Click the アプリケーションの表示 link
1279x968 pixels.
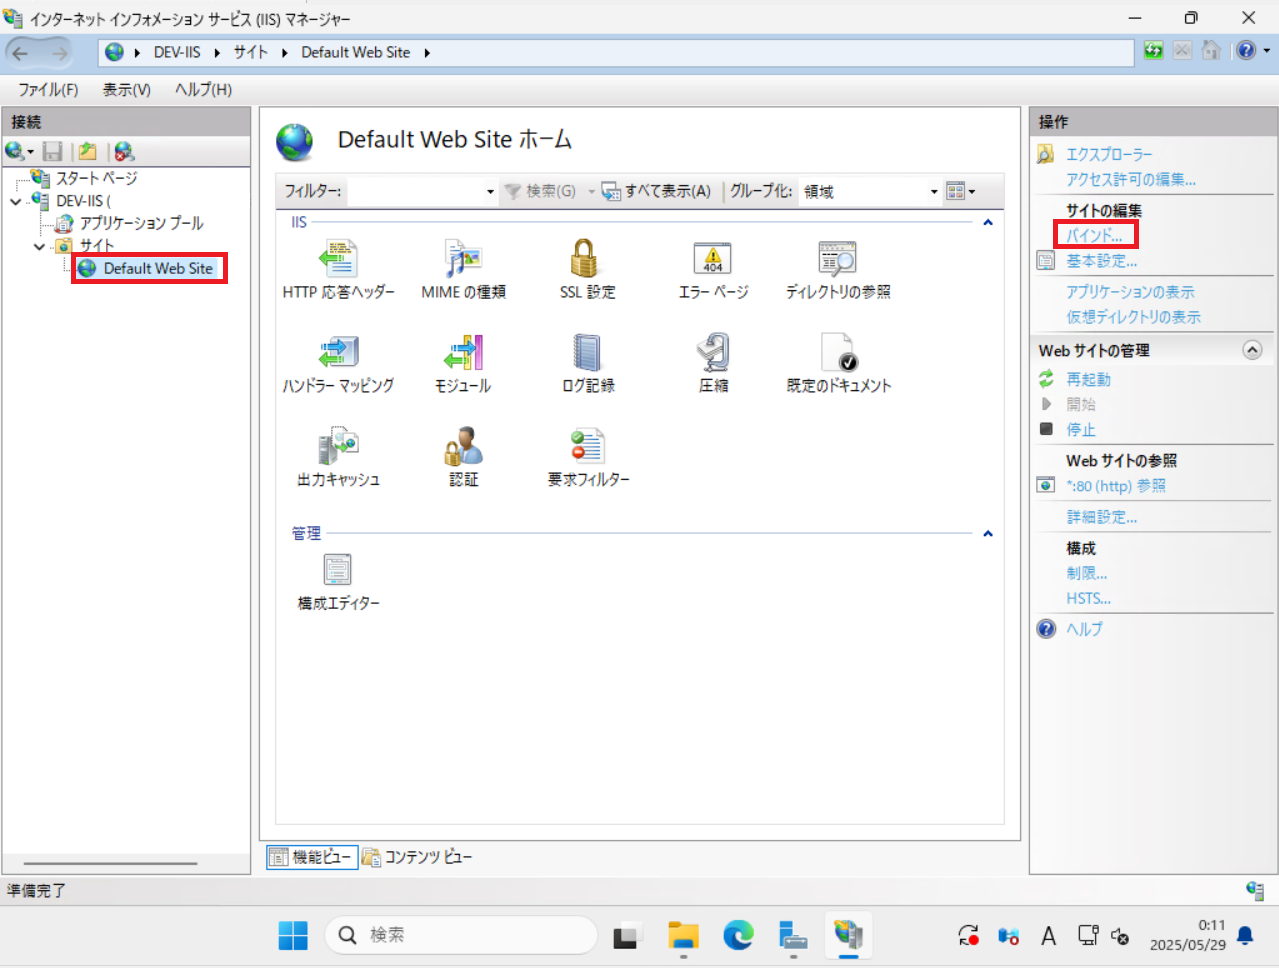(1130, 292)
